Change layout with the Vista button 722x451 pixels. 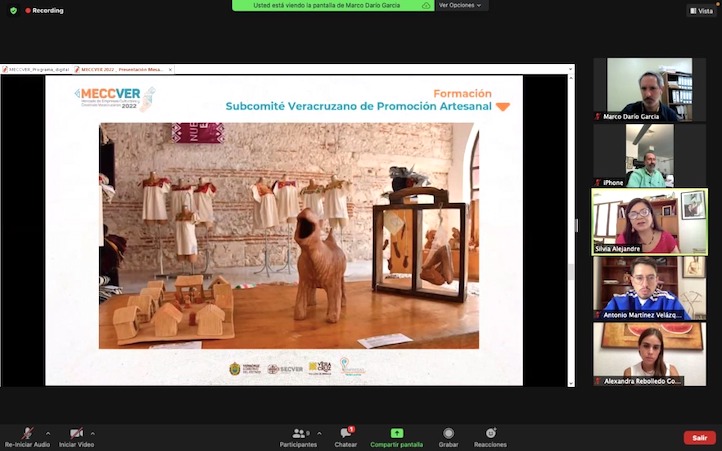(701, 10)
